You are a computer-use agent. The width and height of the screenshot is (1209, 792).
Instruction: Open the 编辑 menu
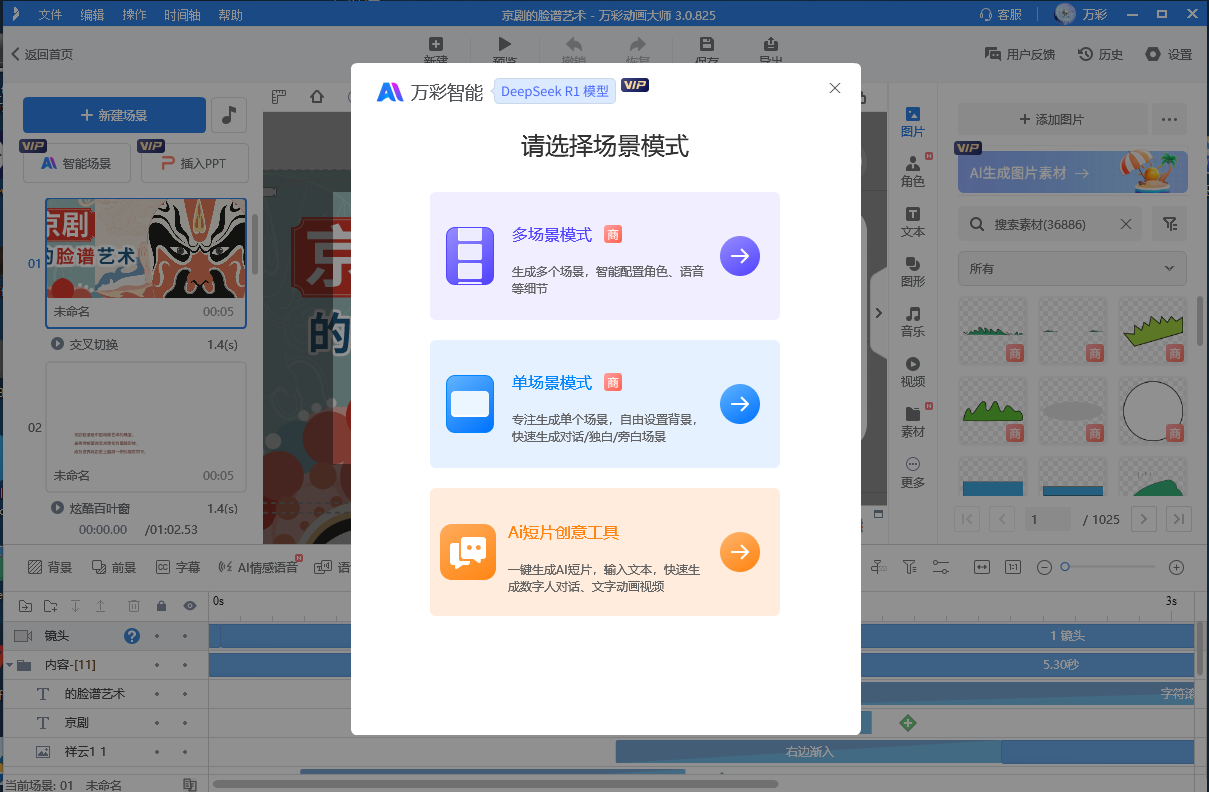92,15
